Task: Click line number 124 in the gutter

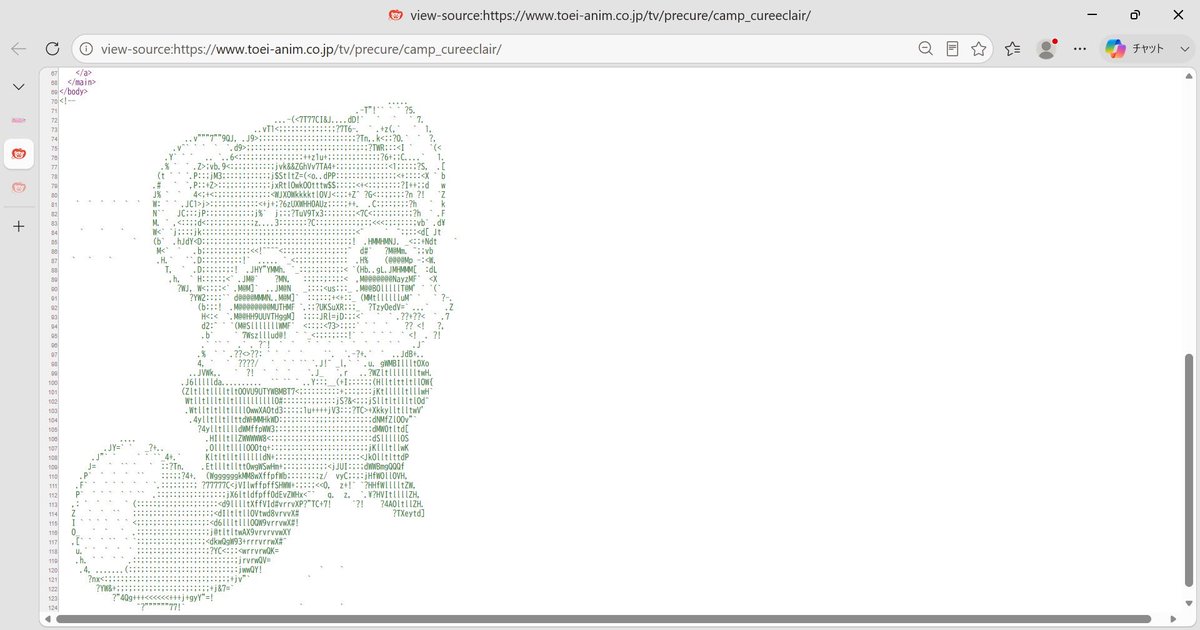Action: (x=51, y=608)
